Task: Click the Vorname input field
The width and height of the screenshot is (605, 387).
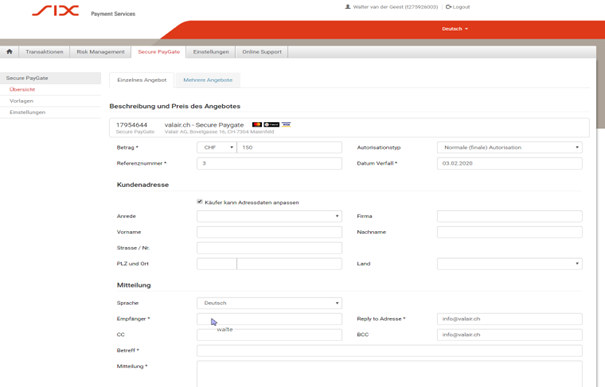Action: (269, 232)
